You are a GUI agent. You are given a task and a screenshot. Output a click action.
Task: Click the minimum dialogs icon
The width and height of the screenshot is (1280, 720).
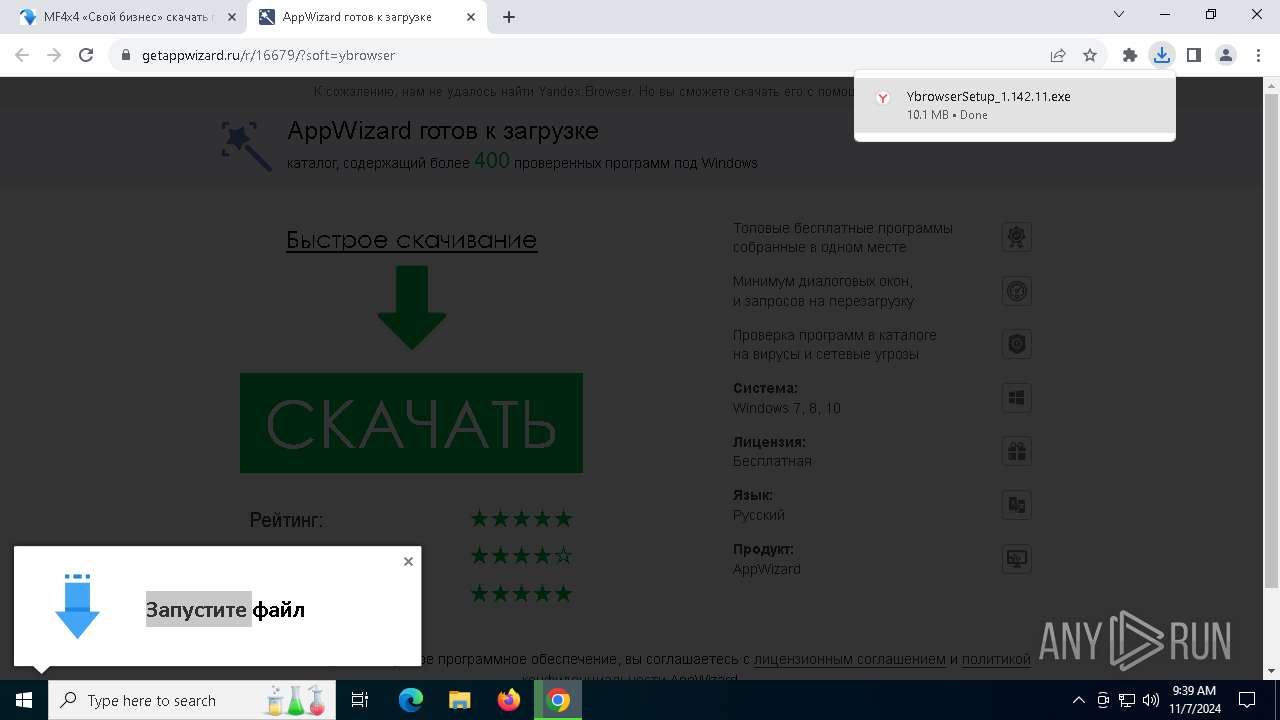(x=1017, y=291)
